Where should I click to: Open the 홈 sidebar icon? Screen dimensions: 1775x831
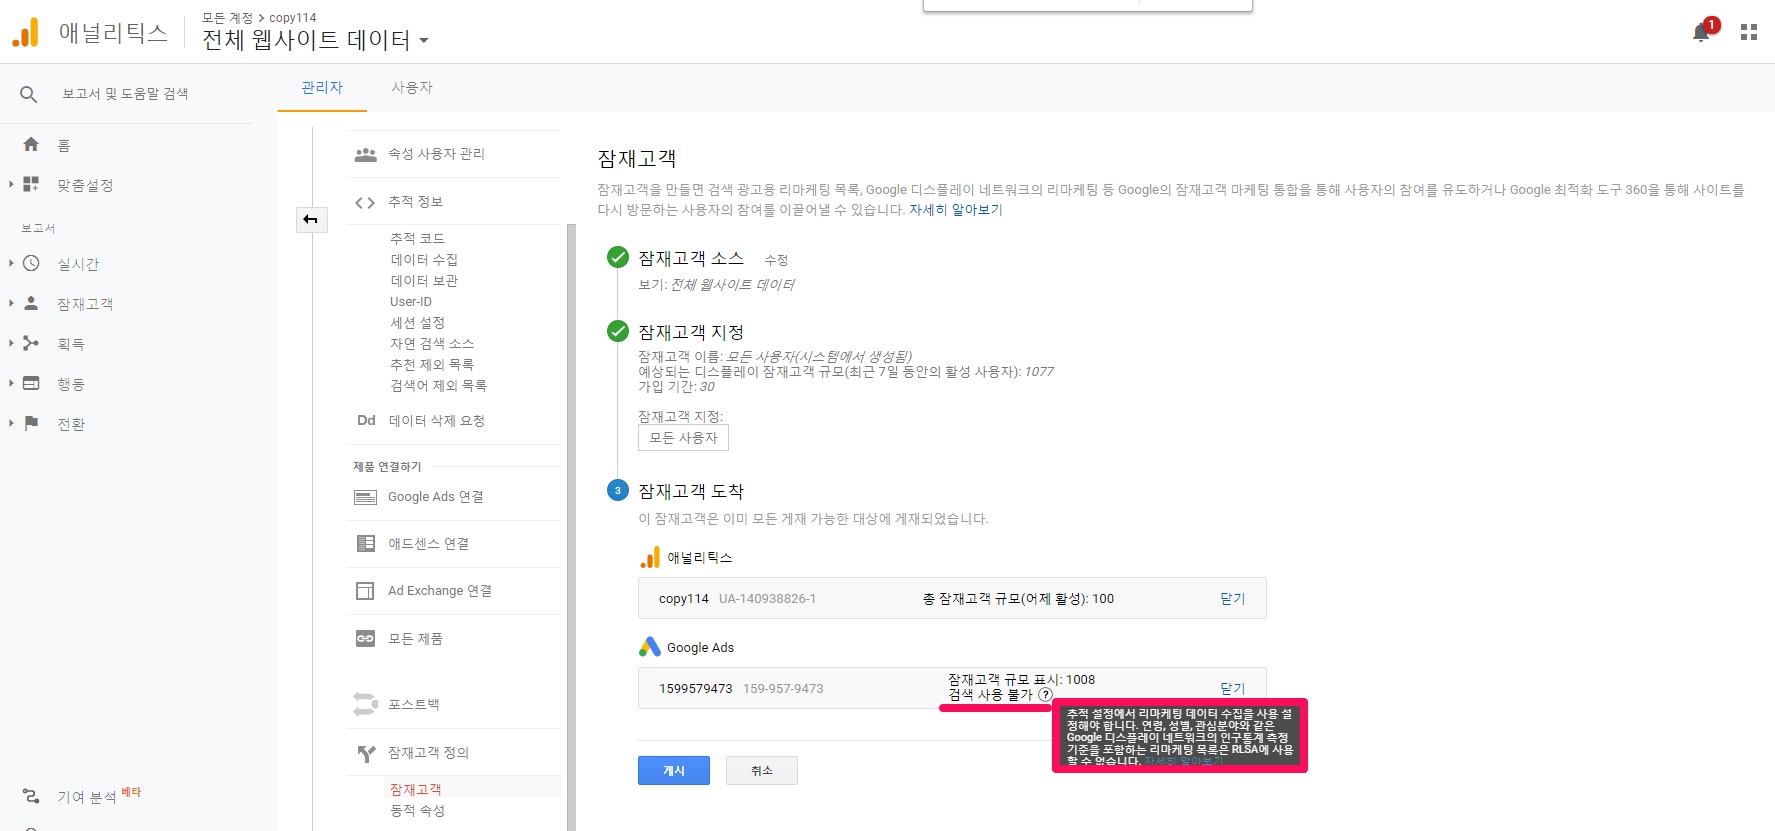(31, 145)
